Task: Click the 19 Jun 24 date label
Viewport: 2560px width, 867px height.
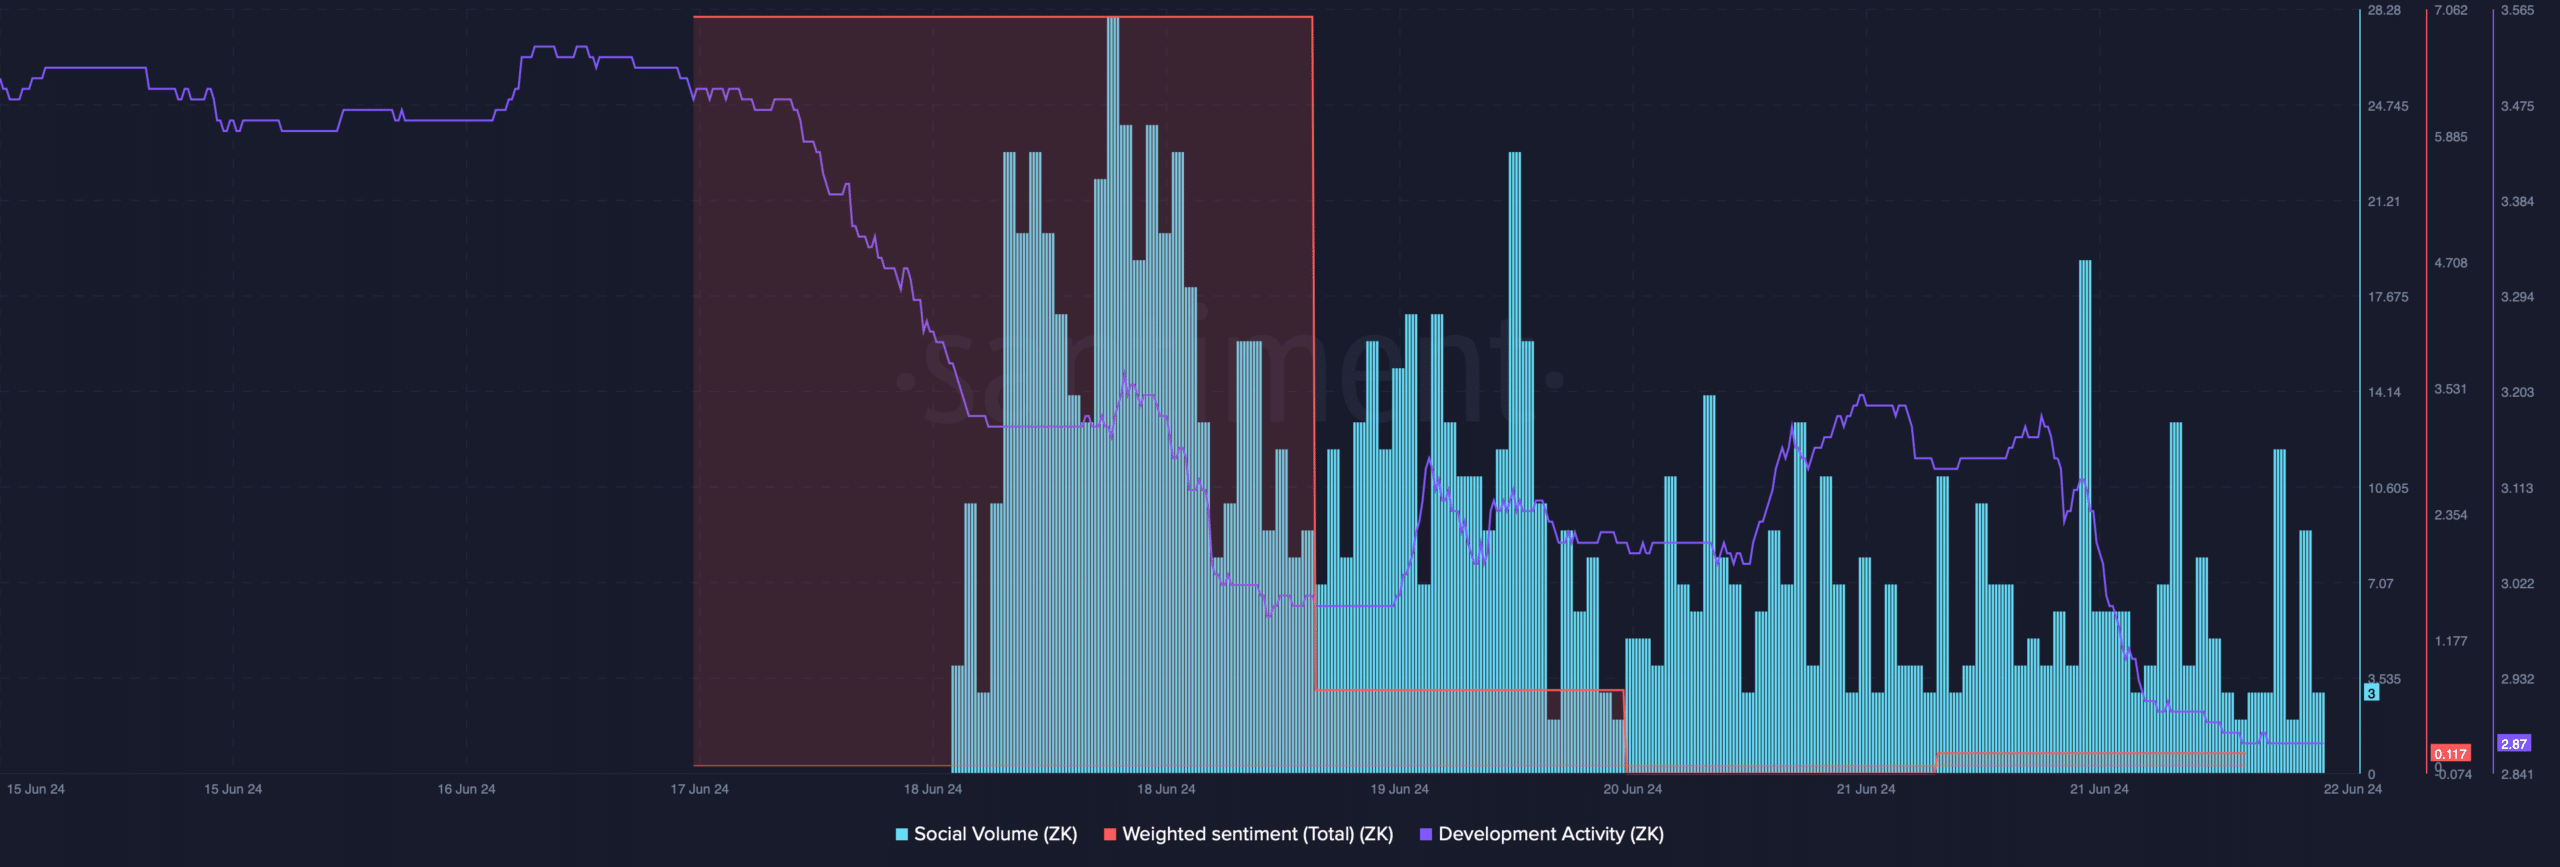Action: click(x=1400, y=789)
